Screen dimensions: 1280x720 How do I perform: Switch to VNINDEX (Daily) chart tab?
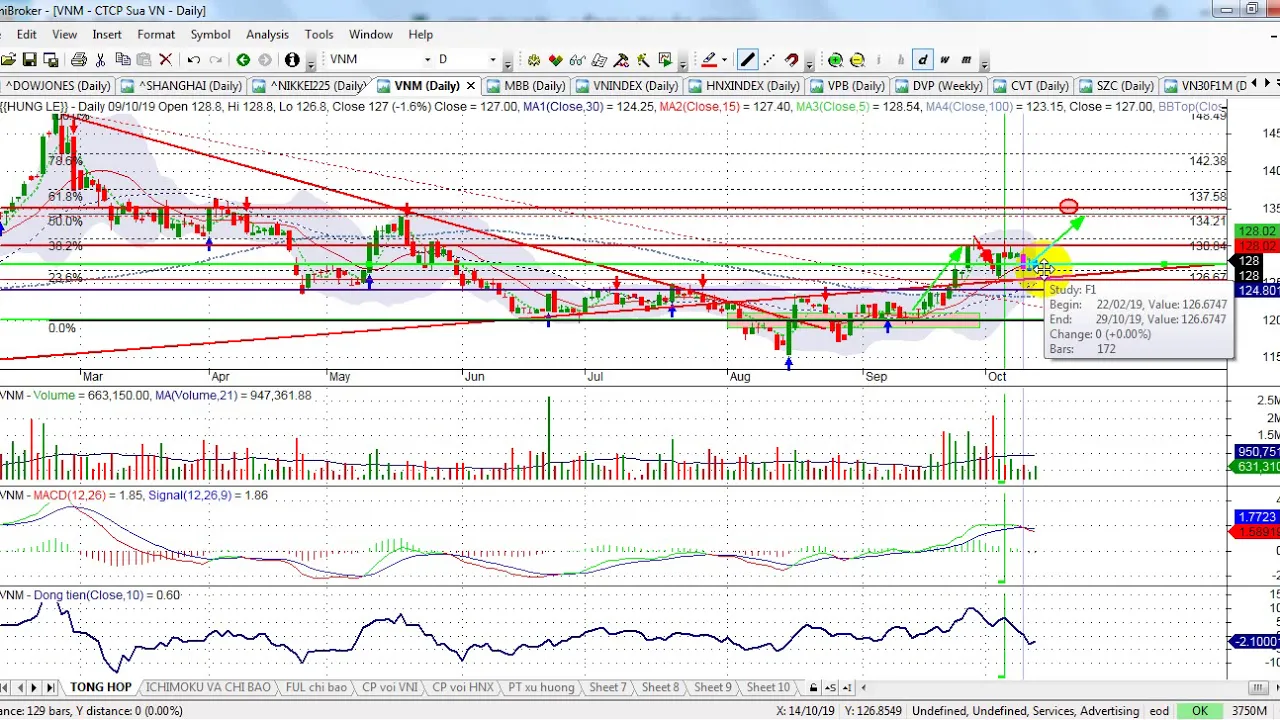tap(627, 86)
